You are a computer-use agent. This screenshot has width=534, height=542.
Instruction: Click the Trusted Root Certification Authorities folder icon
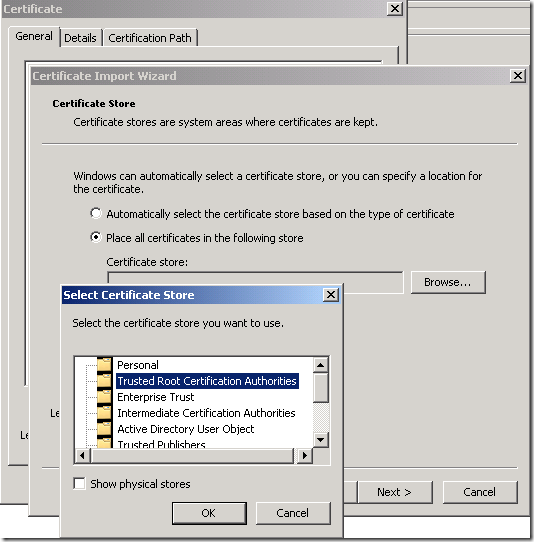coord(104,380)
